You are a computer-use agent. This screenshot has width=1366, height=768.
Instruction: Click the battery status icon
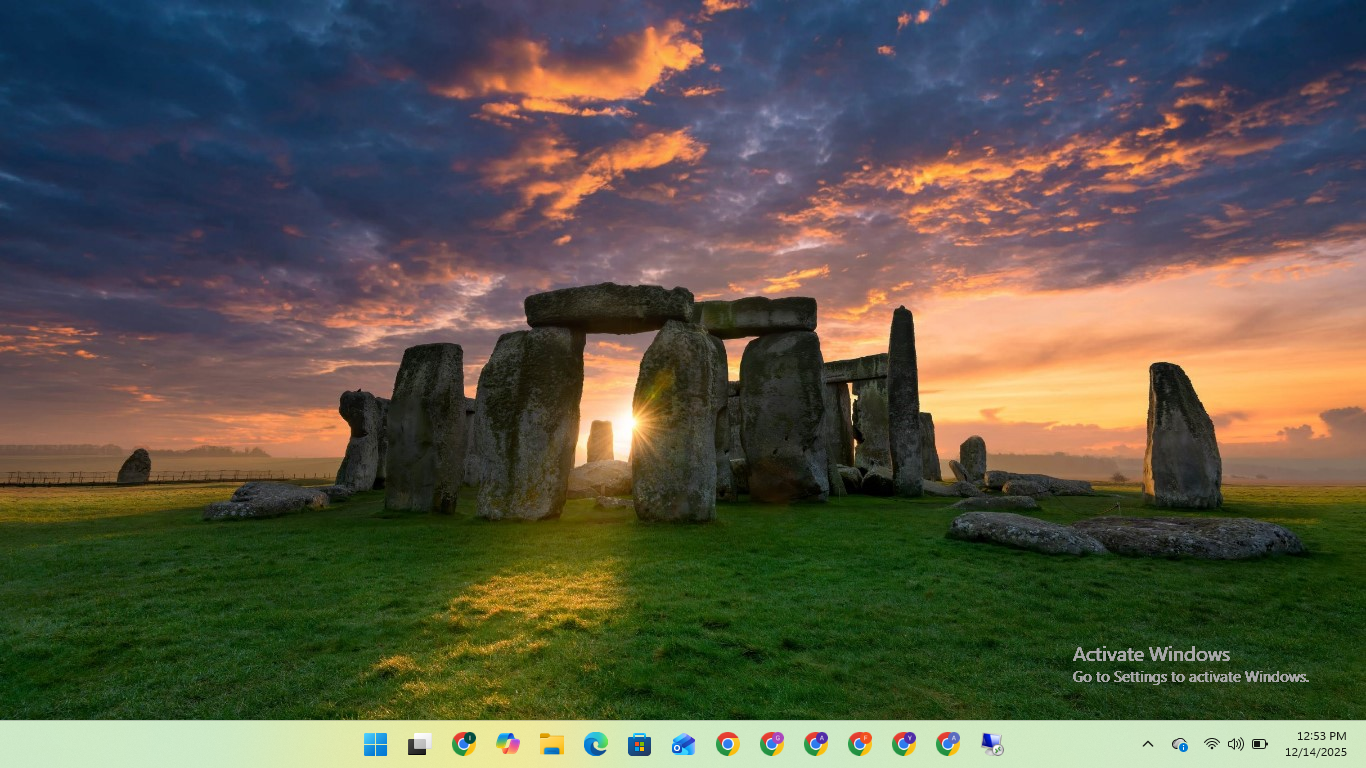(1260, 744)
